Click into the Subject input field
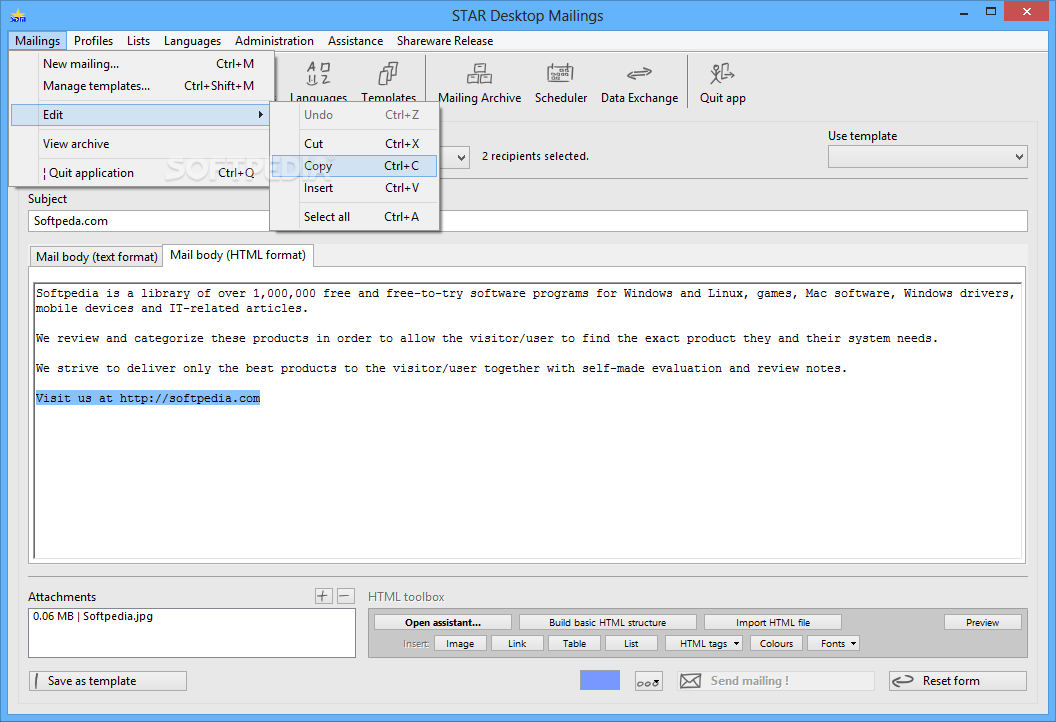1056x722 pixels. (x=528, y=221)
